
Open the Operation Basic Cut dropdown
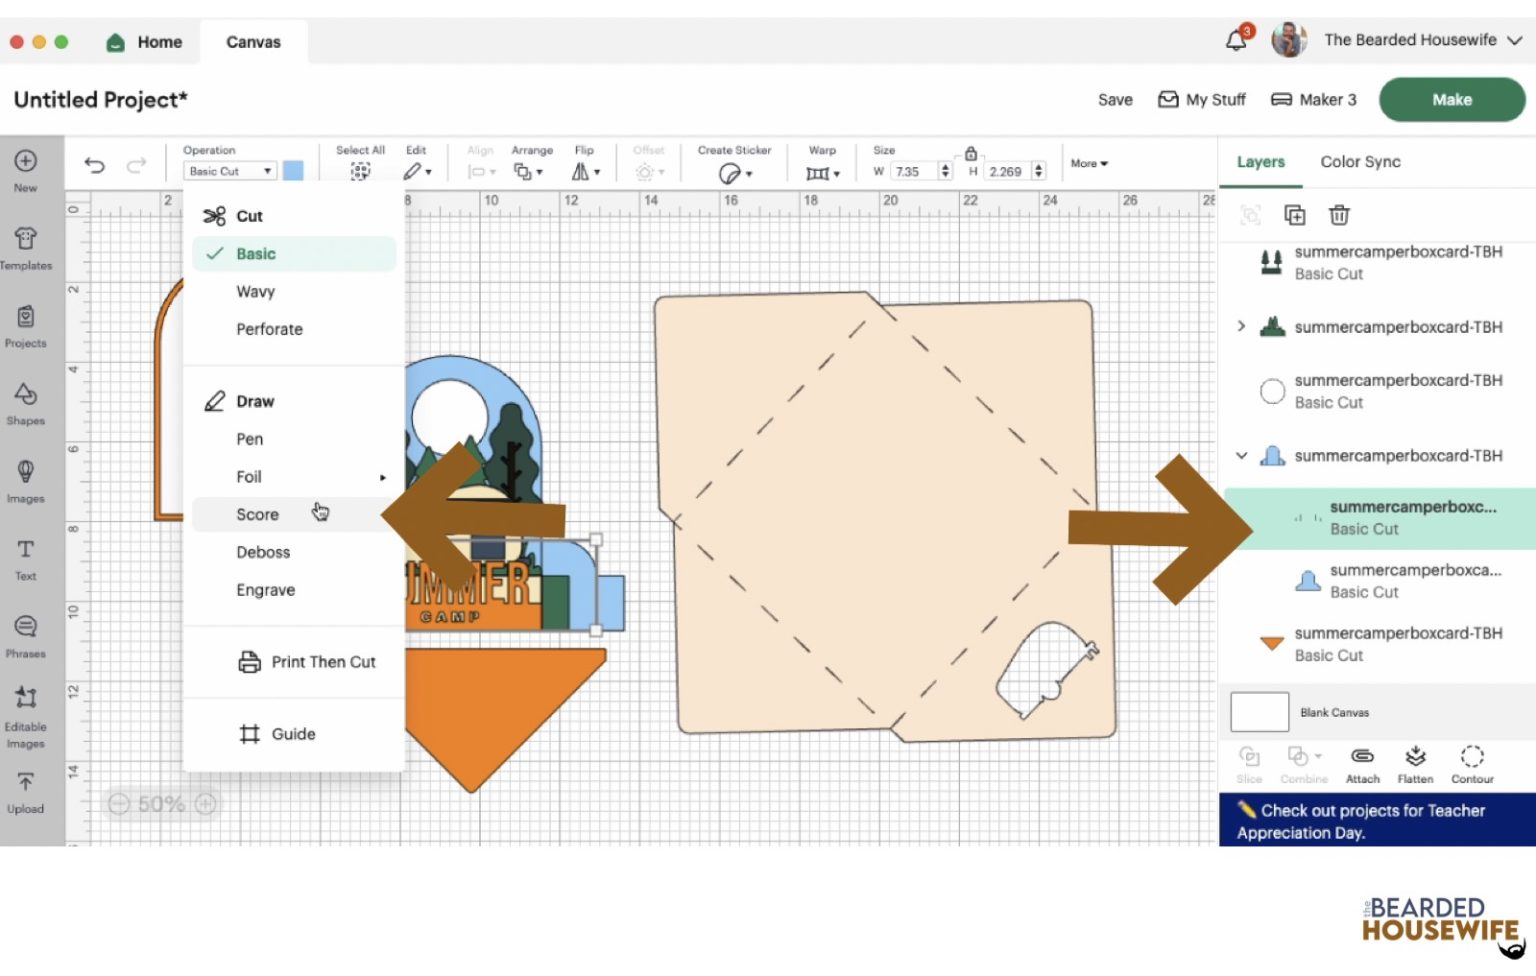click(x=230, y=171)
